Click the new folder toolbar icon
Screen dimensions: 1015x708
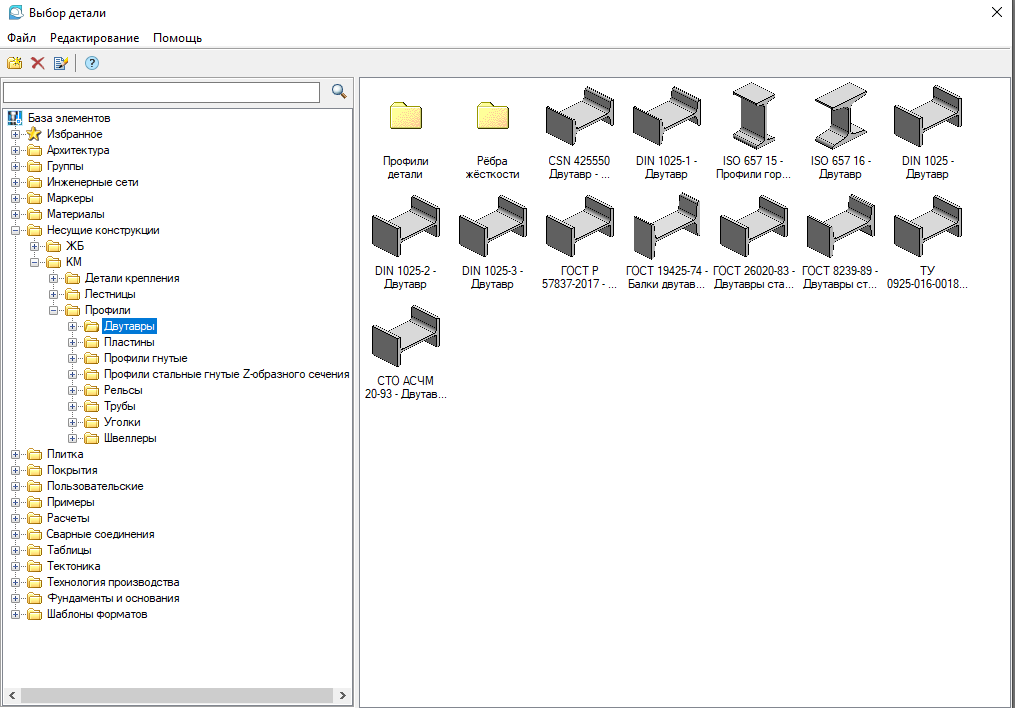click(x=14, y=64)
